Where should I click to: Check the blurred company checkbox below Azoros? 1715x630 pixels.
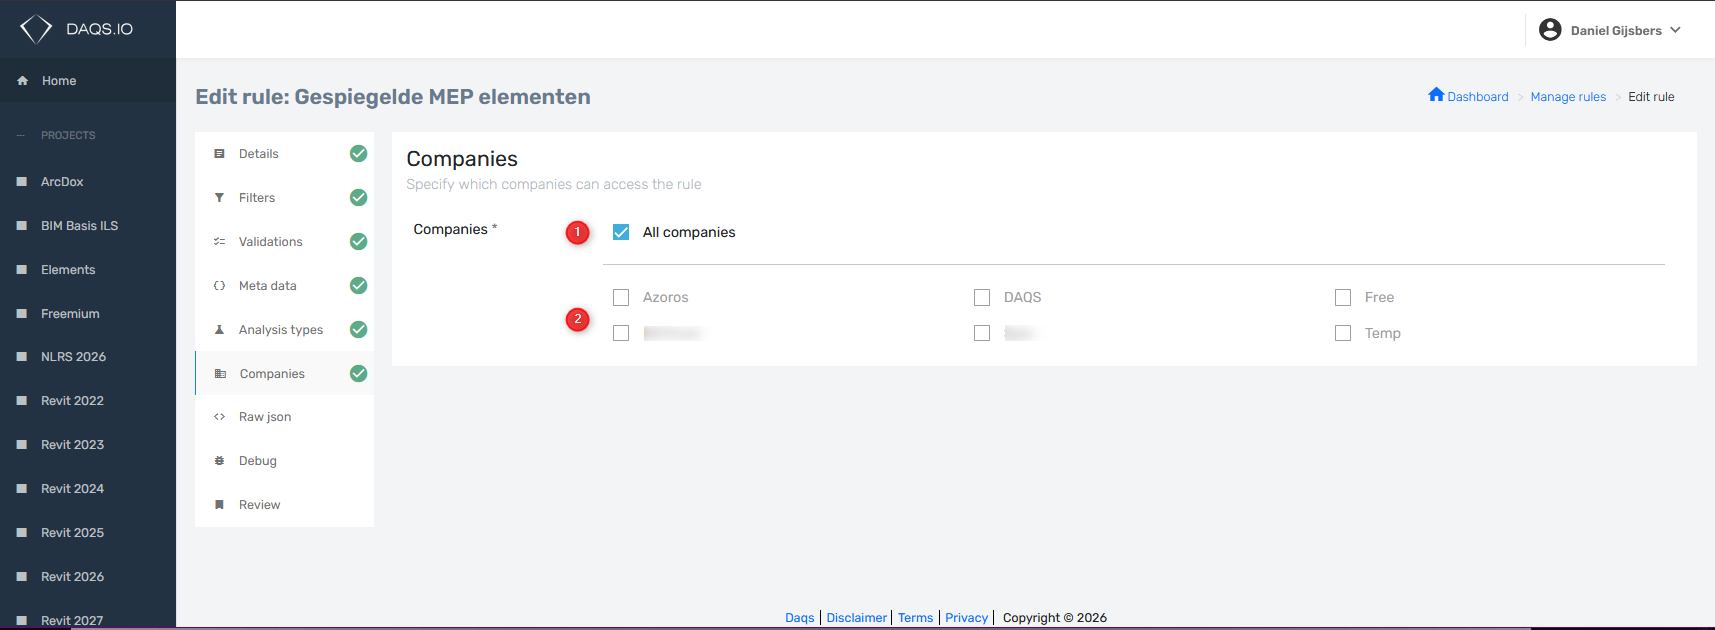(621, 333)
